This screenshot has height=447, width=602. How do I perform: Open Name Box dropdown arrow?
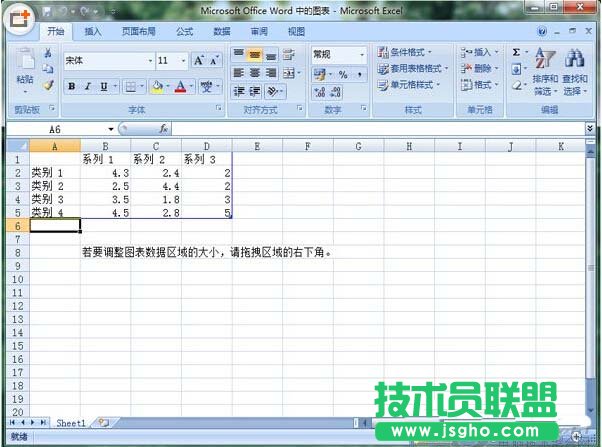click(x=111, y=129)
